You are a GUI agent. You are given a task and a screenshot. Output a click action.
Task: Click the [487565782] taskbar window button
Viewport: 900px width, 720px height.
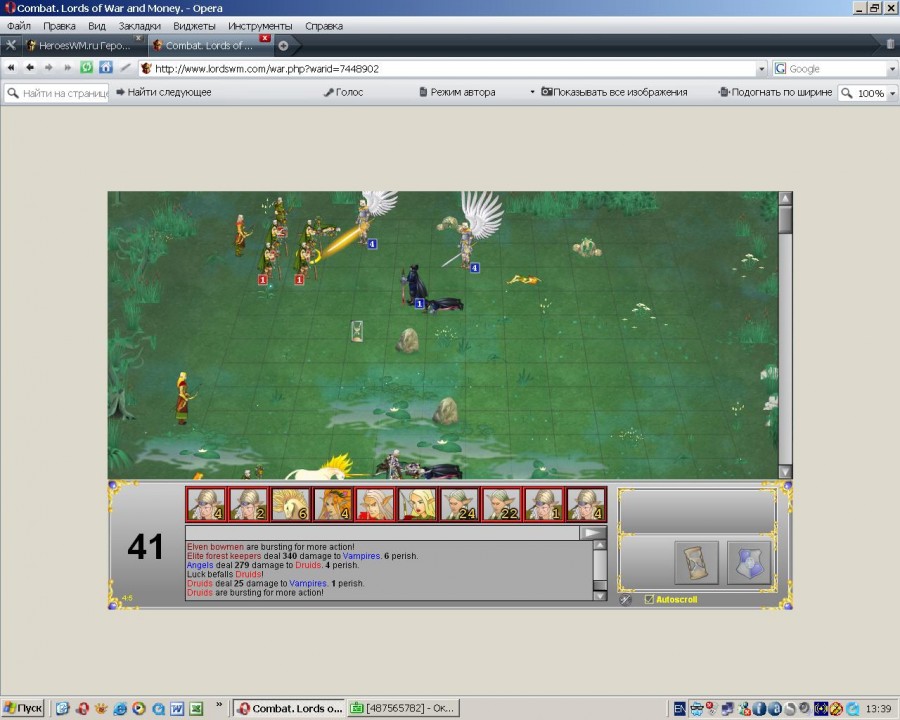[x=405, y=708]
